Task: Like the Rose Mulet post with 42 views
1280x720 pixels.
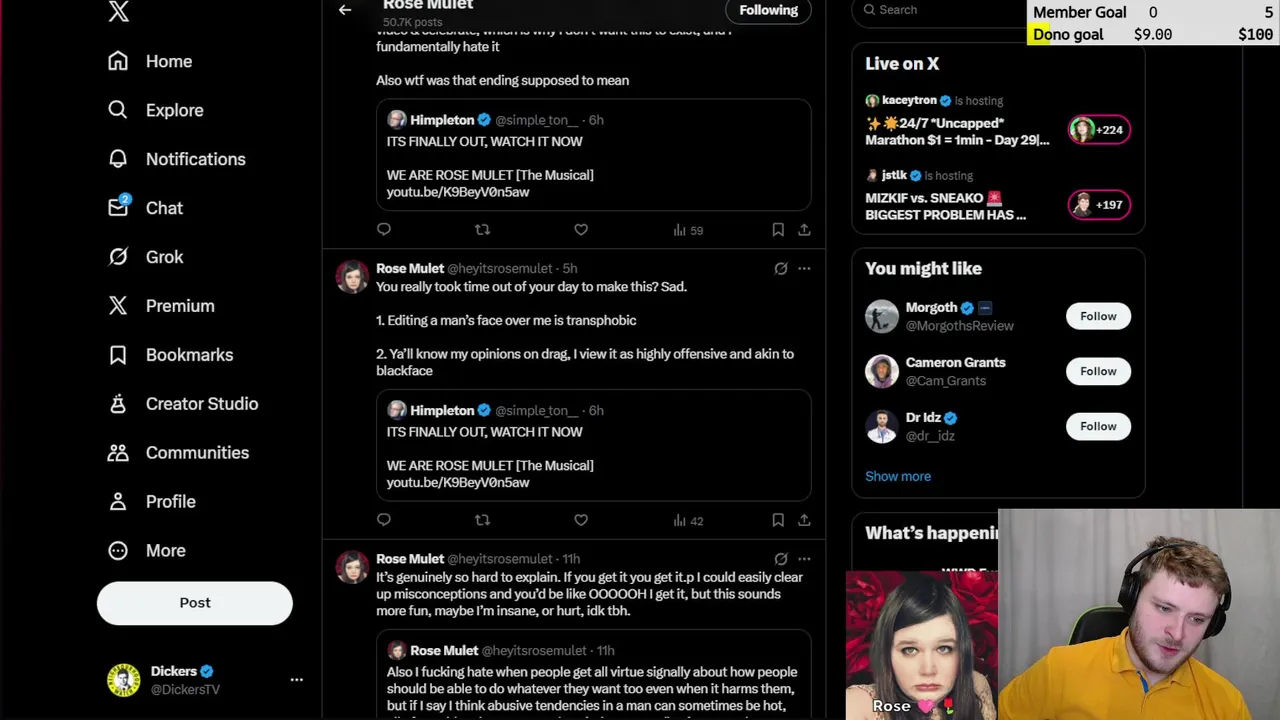Action: click(x=581, y=520)
